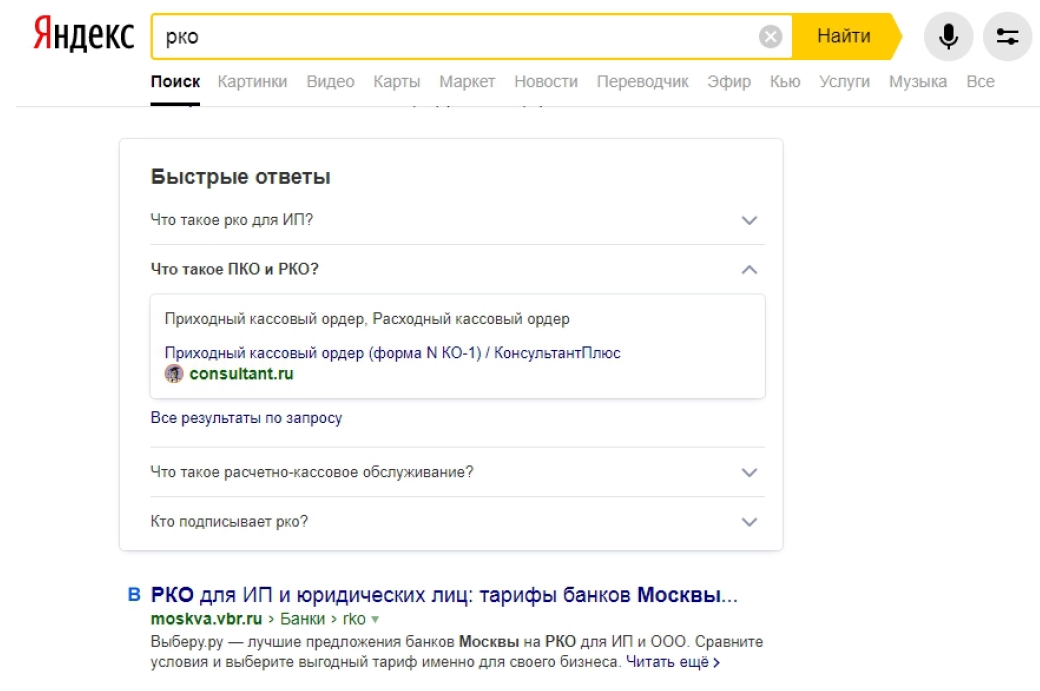This screenshot has height=691, width=1040.
Task: Expand 'Что такое рко для ИП?' answer
Action: pos(749,220)
